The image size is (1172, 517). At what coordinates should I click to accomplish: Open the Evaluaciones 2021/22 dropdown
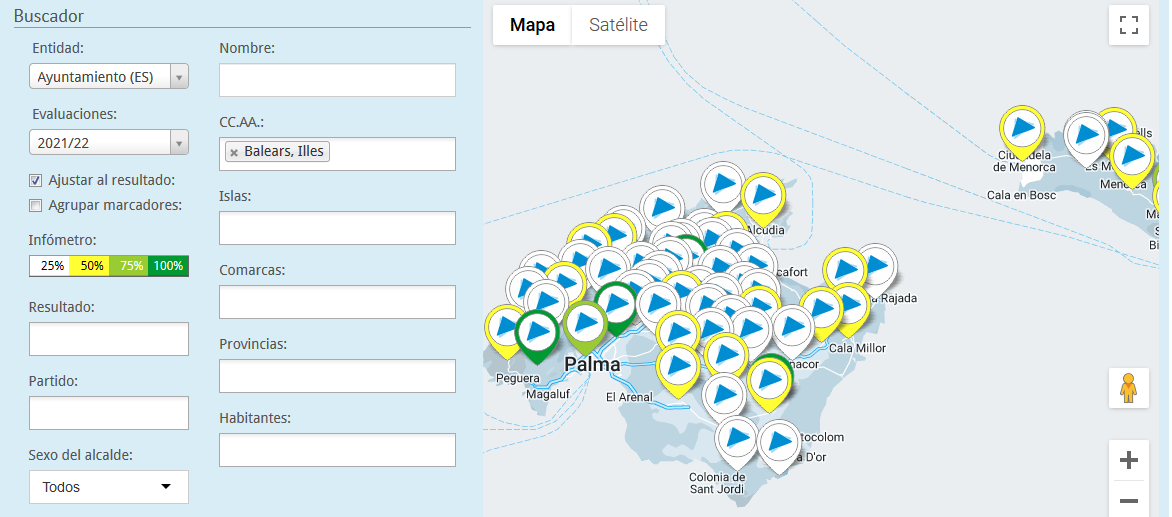pyautogui.click(x=109, y=143)
